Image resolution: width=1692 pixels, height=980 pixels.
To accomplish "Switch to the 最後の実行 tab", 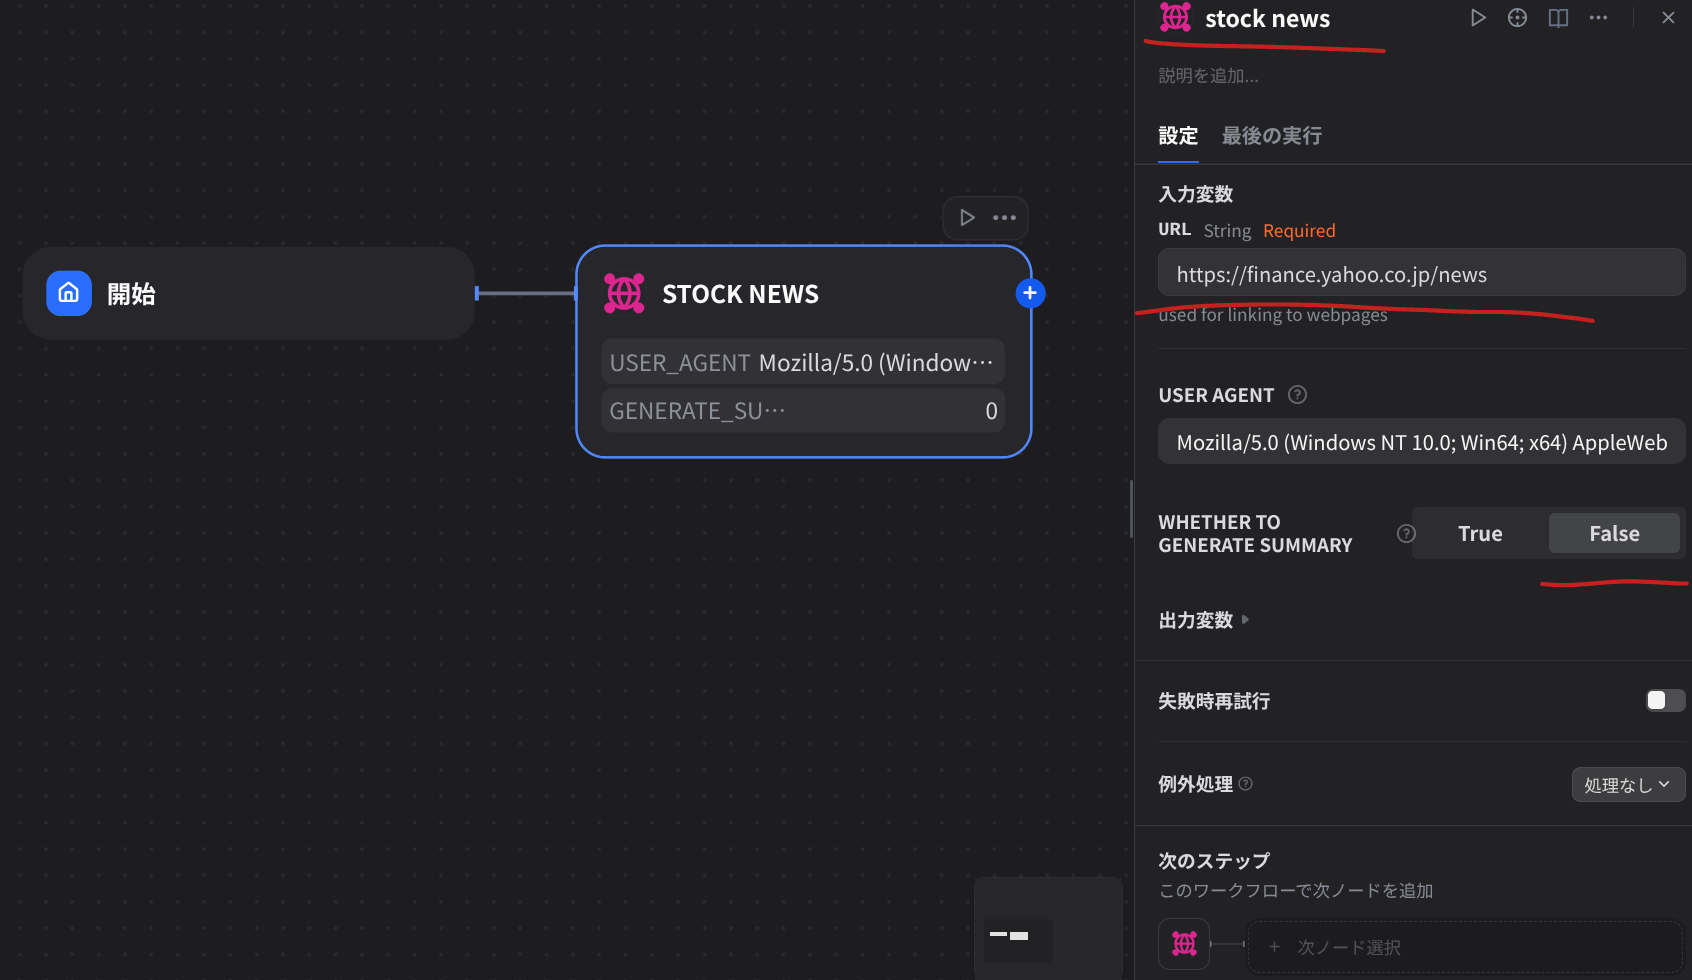I will pos(1271,135).
